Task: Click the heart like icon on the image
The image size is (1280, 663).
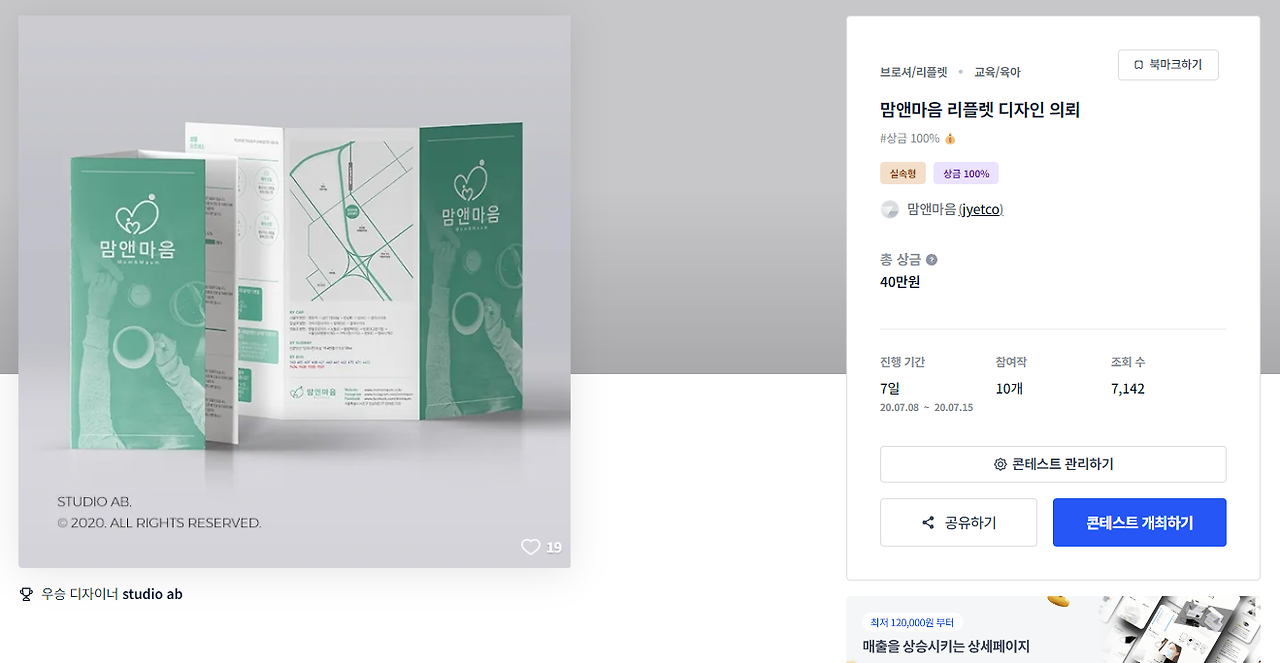Action: (530, 547)
